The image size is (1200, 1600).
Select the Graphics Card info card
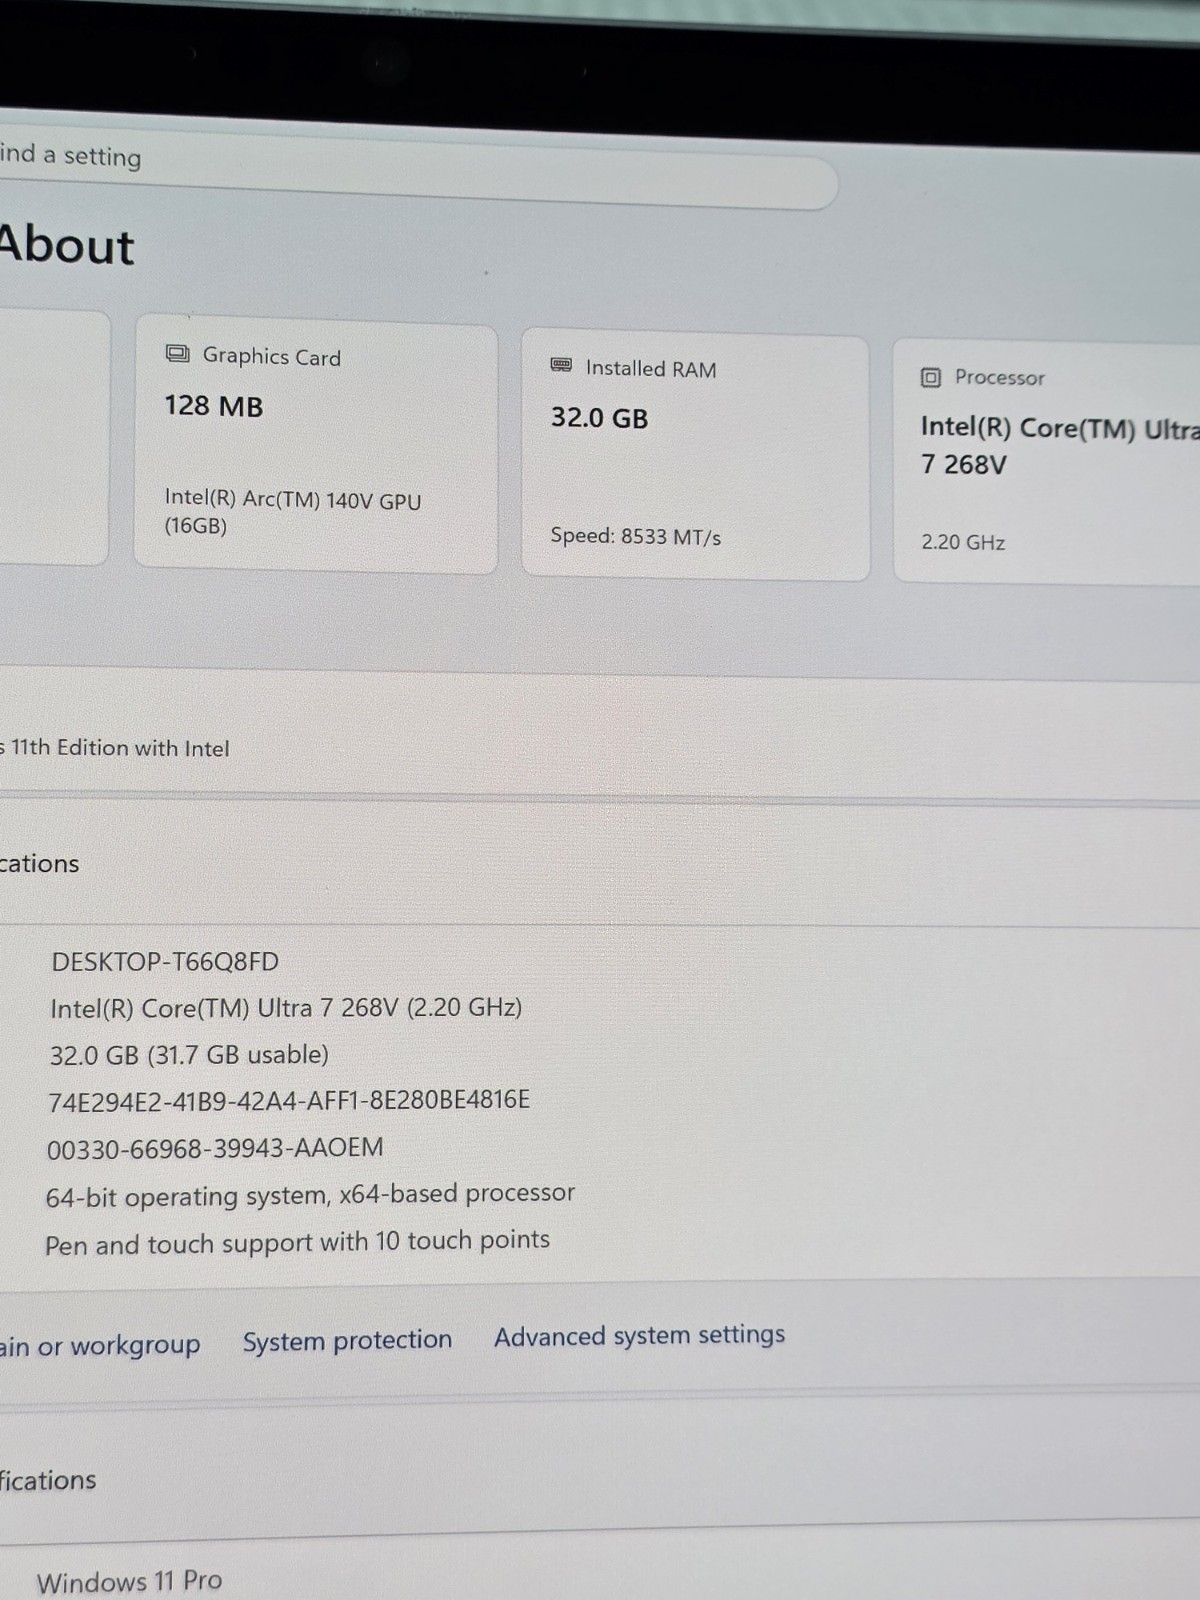tap(316, 445)
